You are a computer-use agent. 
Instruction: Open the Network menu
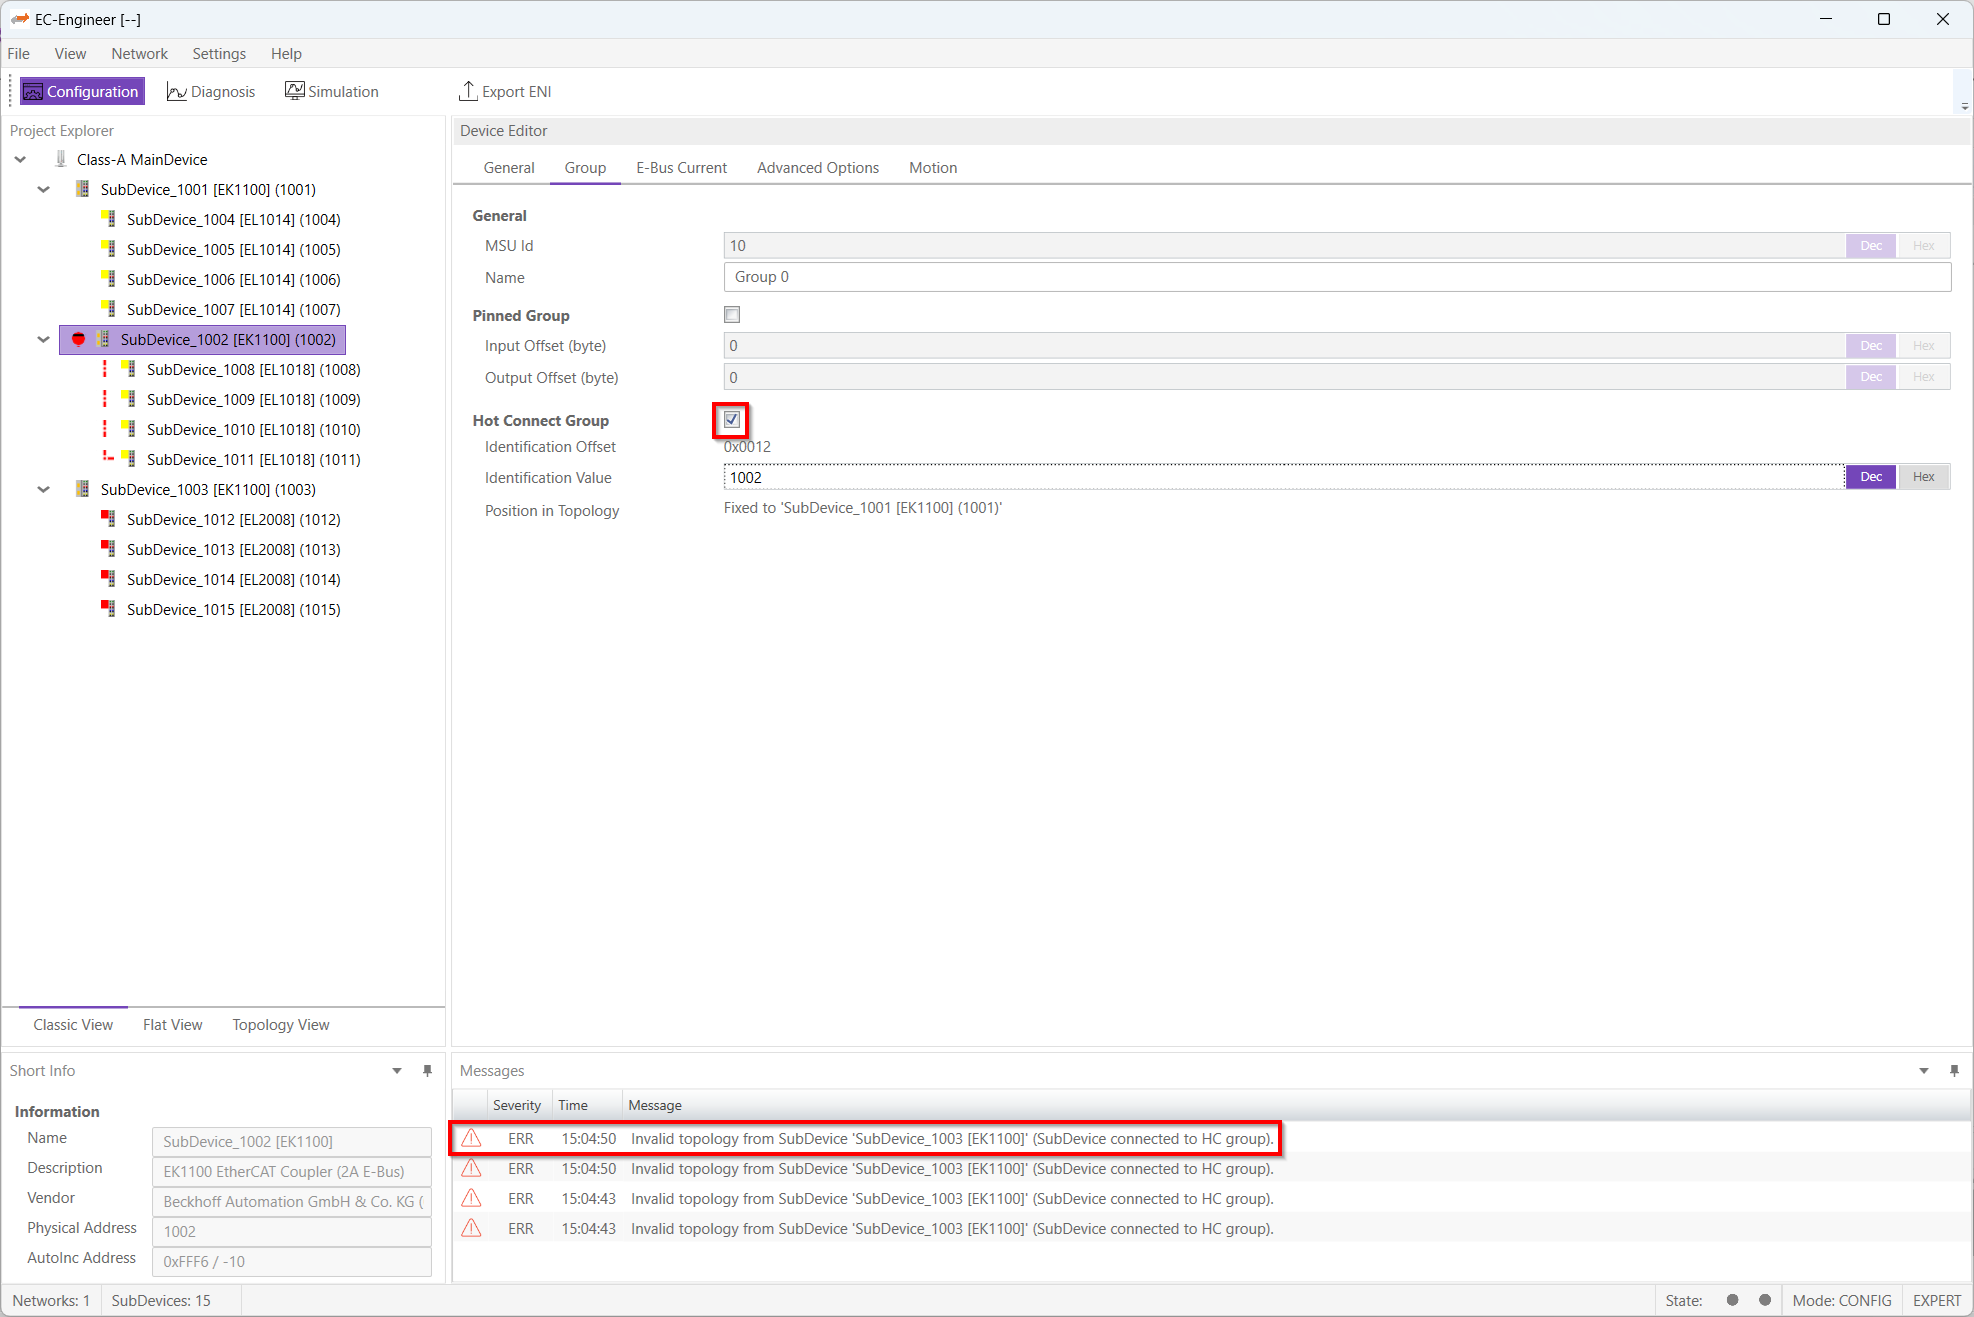139,54
